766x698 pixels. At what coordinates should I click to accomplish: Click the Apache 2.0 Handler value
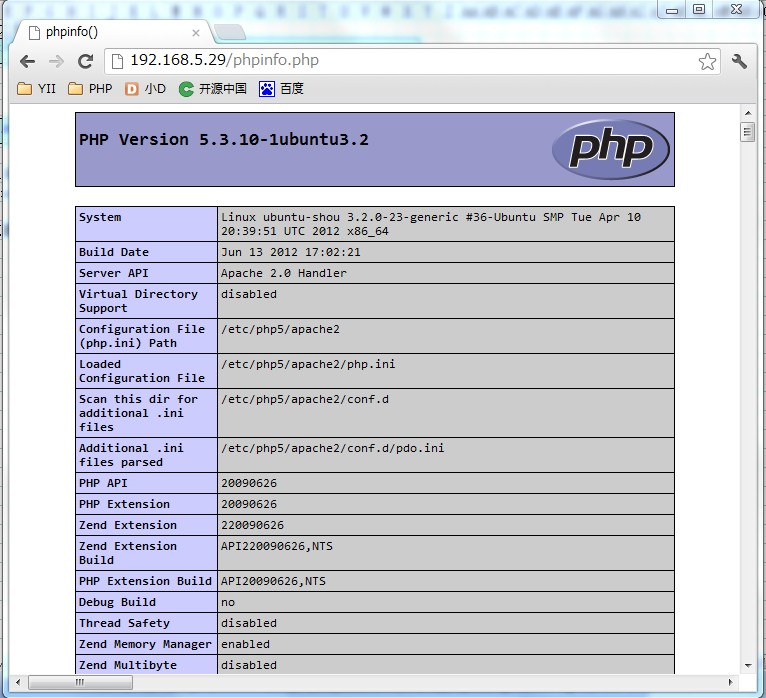tap(284, 273)
